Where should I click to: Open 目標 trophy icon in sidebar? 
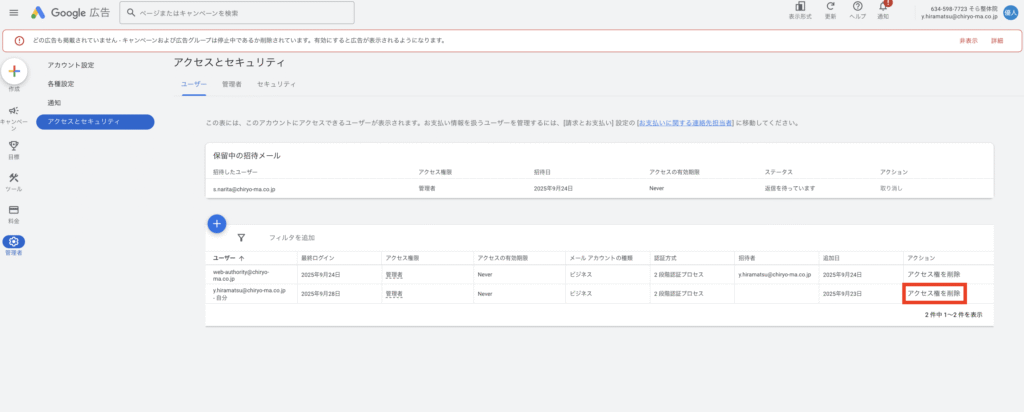[x=14, y=147]
